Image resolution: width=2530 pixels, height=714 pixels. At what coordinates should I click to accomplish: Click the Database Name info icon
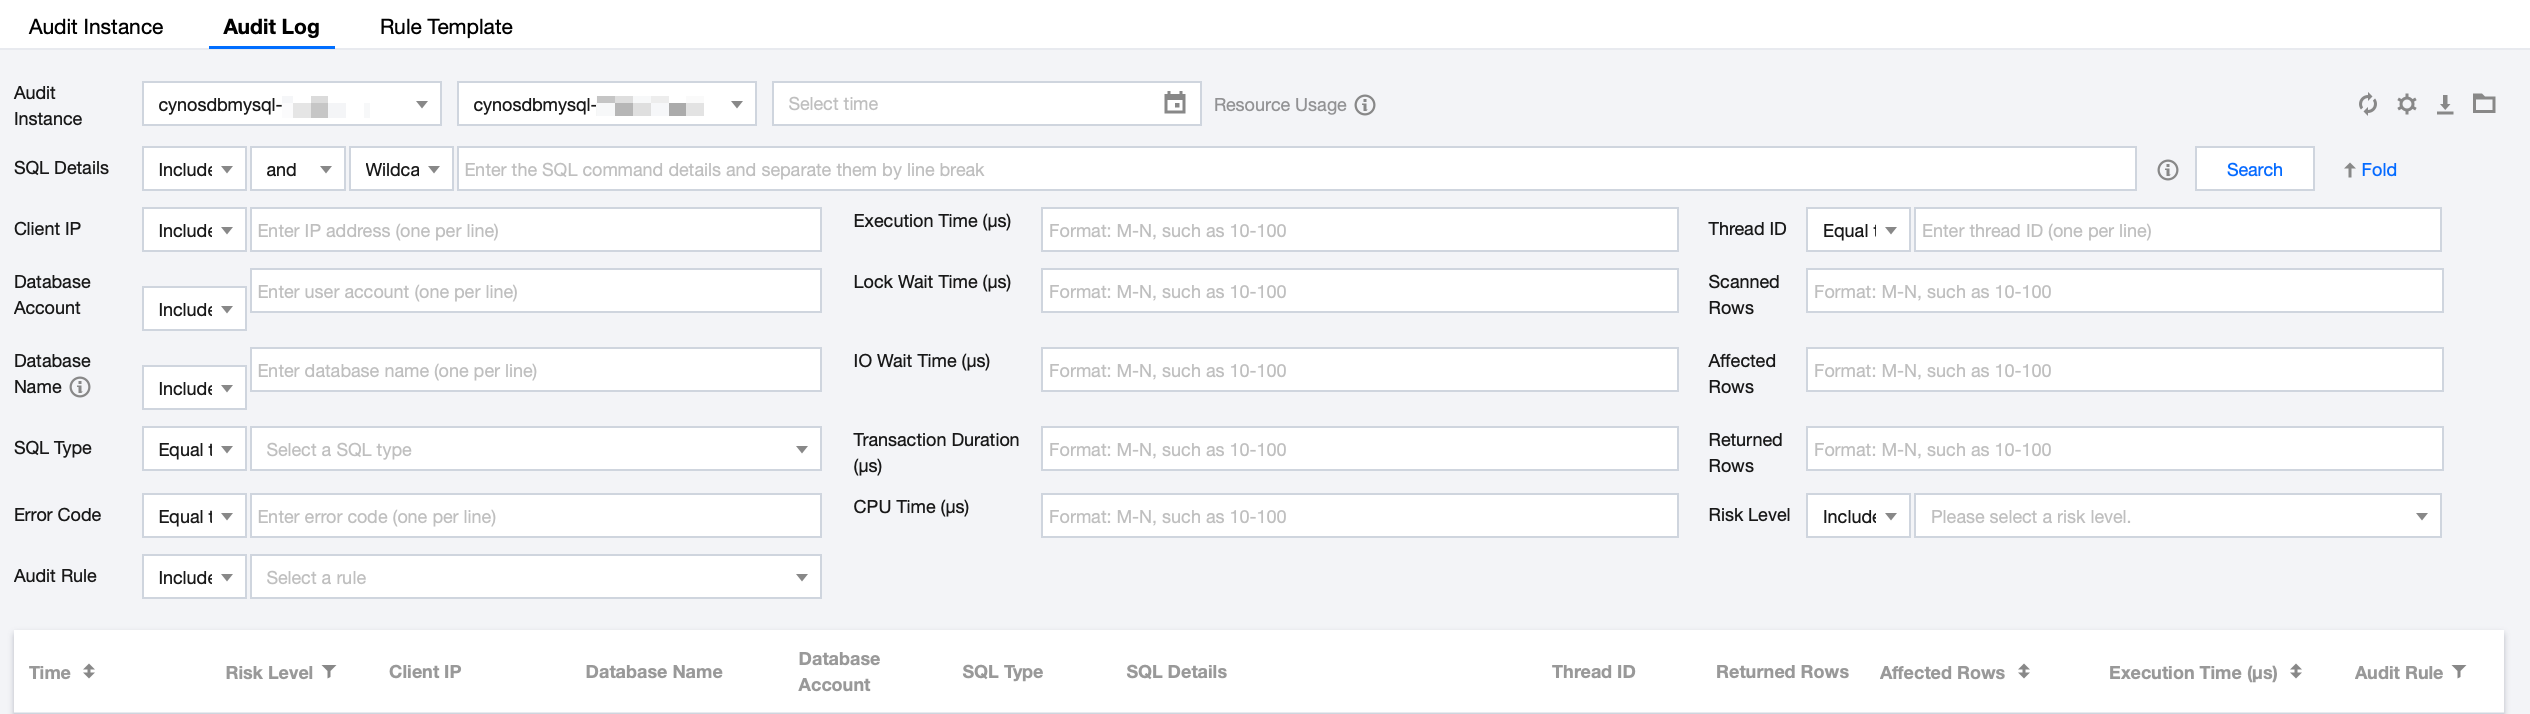point(80,387)
